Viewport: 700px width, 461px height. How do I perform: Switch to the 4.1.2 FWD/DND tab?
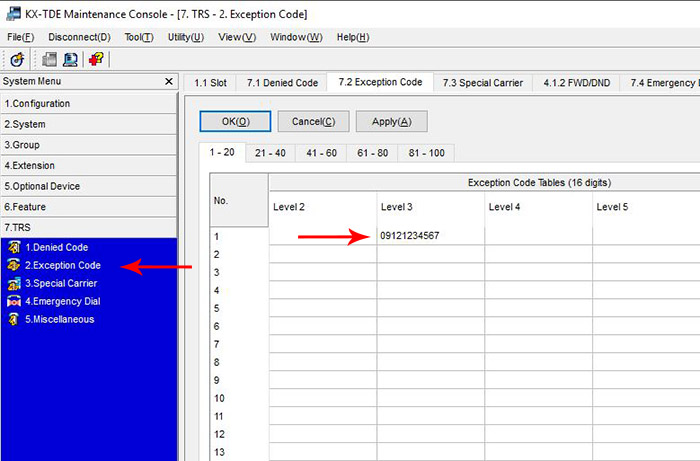pos(576,83)
